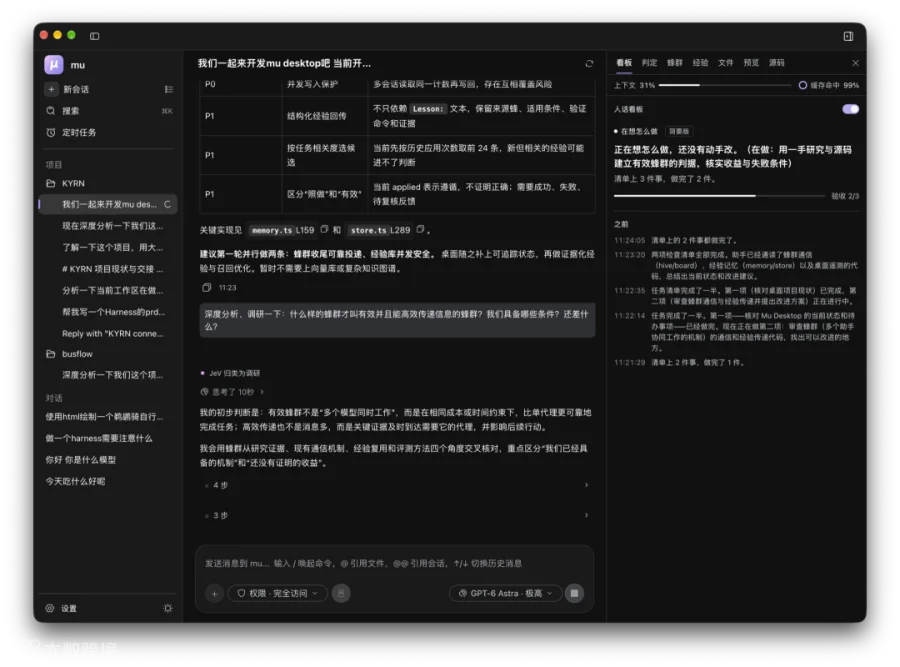Click the busflow project folder icon

(51, 354)
